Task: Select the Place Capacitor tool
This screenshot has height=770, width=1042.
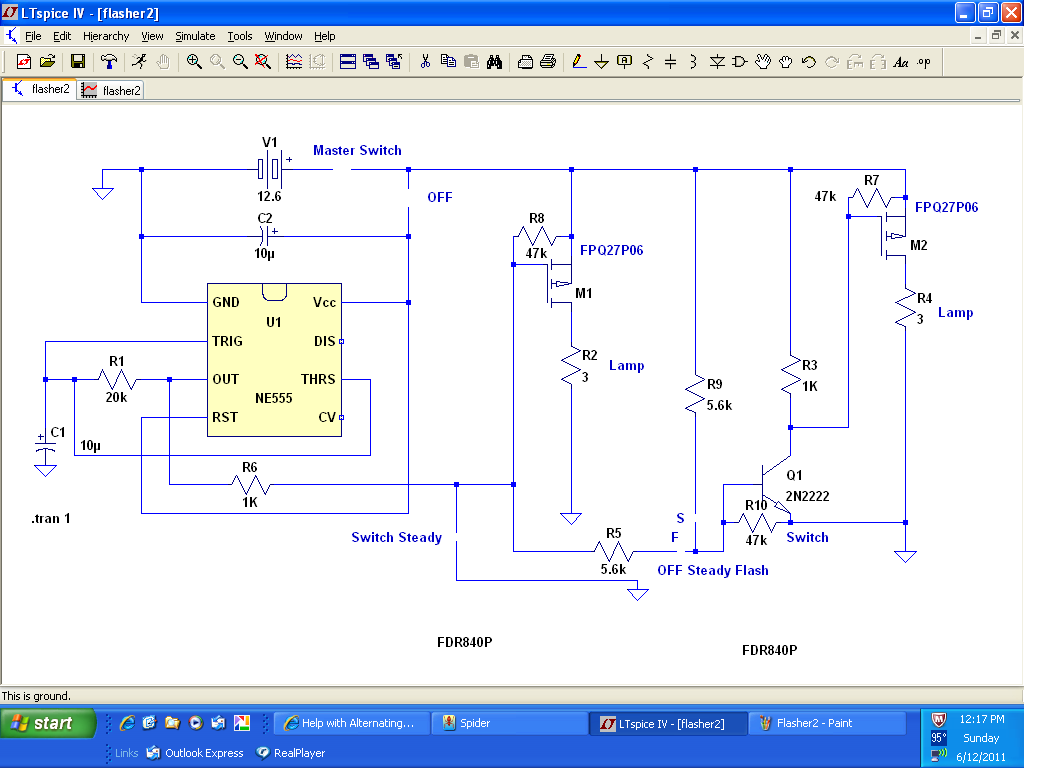Action: point(671,62)
